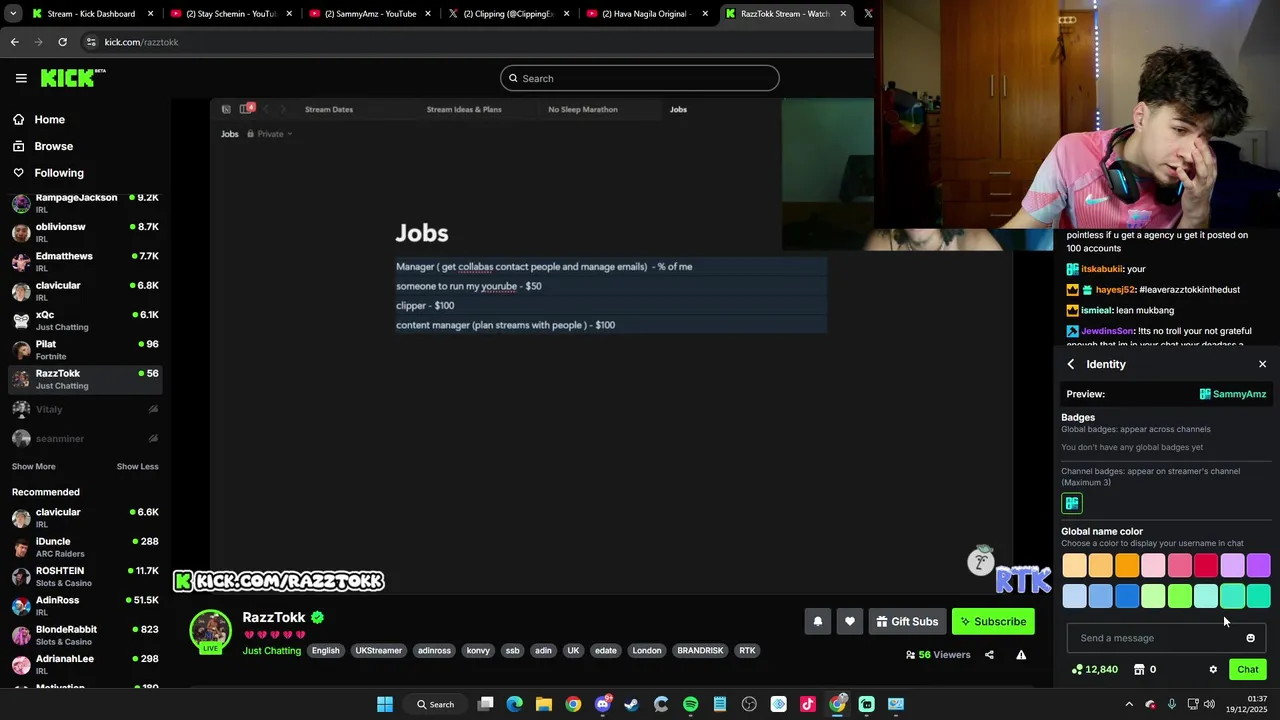Viewport: 1280px width, 720px height.
Task: Switch to Hava Nagila Original tab
Action: [647, 14]
